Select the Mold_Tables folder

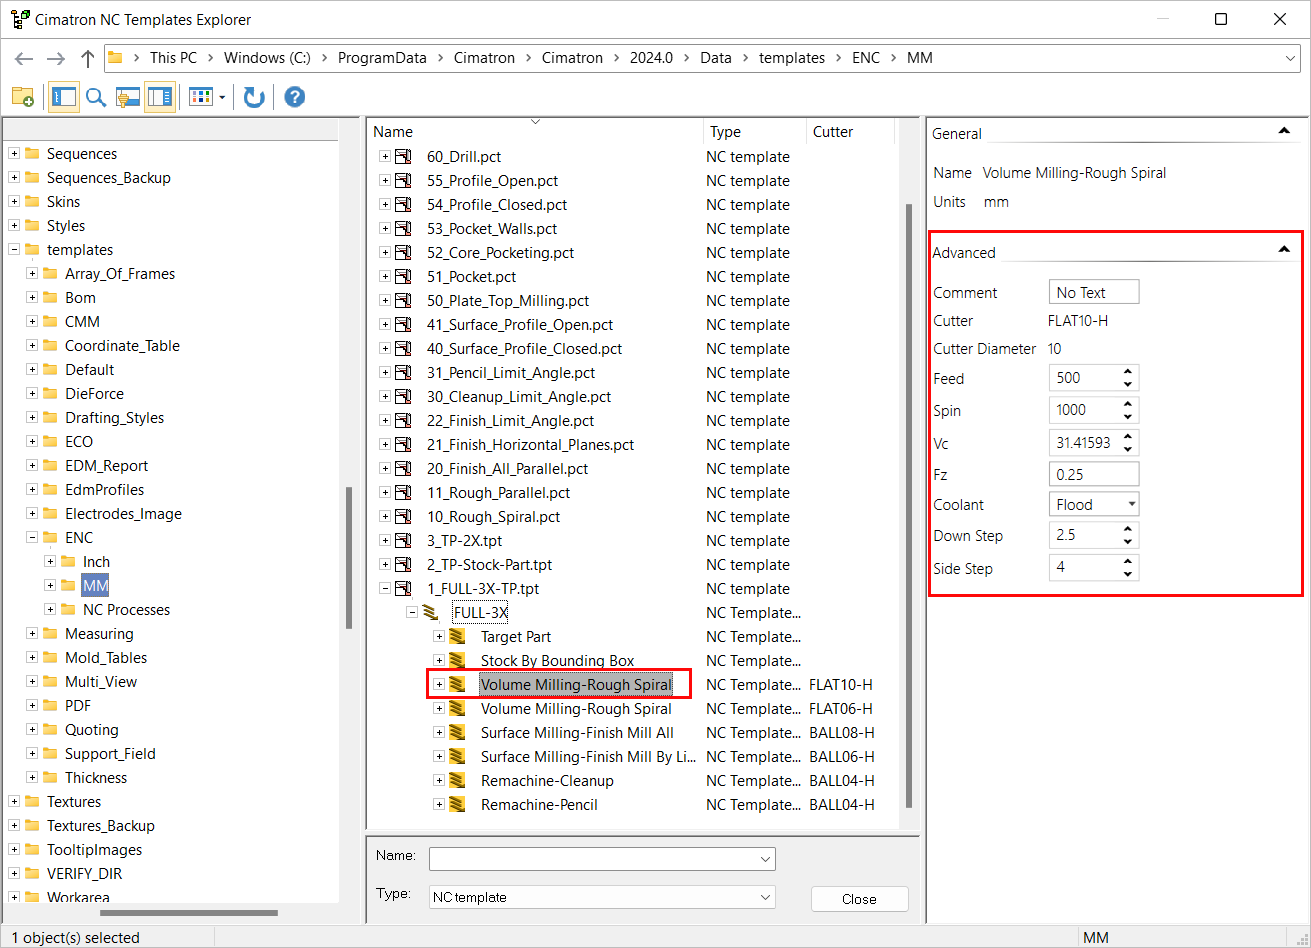tap(106, 658)
